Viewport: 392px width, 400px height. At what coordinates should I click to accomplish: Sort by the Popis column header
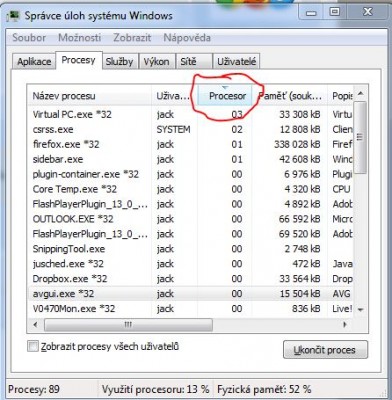pyautogui.click(x=340, y=96)
